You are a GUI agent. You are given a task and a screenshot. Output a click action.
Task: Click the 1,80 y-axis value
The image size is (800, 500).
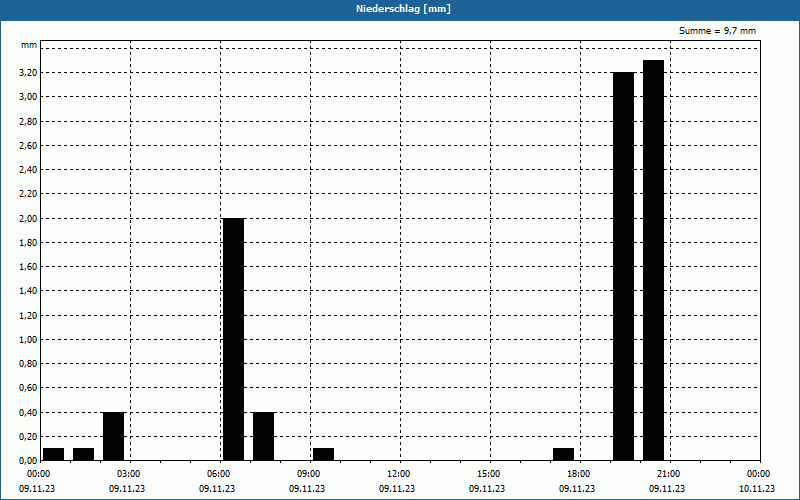(x=28, y=242)
